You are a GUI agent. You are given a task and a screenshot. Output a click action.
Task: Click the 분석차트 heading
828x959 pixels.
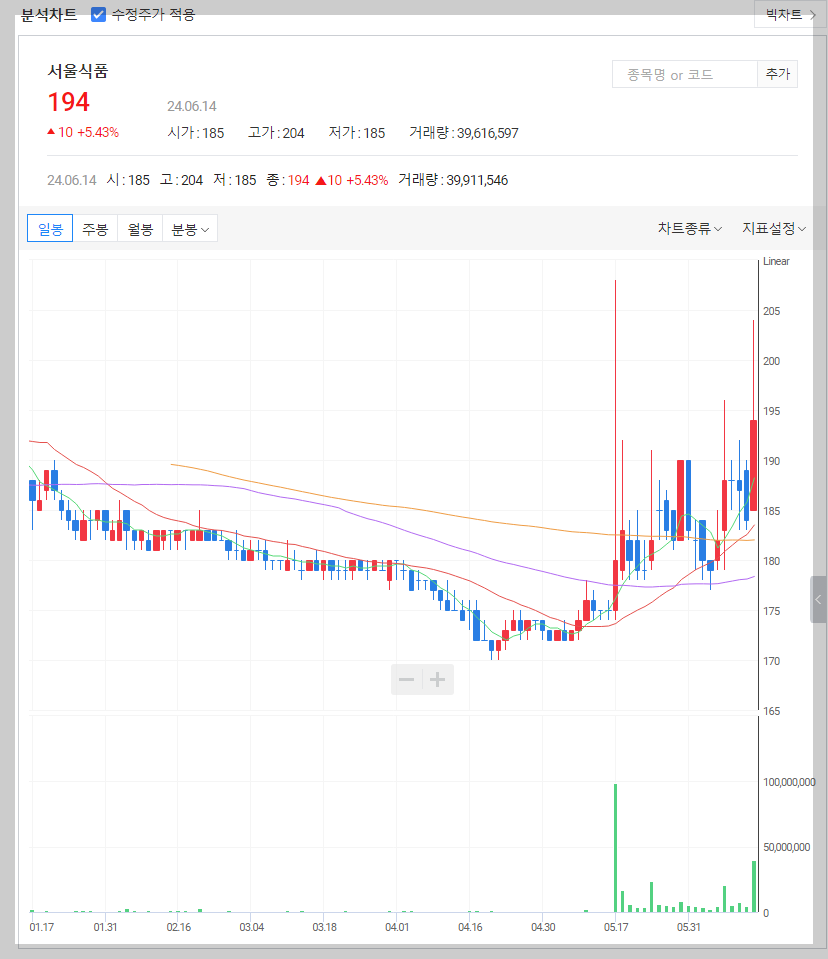pyautogui.click(x=49, y=14)
